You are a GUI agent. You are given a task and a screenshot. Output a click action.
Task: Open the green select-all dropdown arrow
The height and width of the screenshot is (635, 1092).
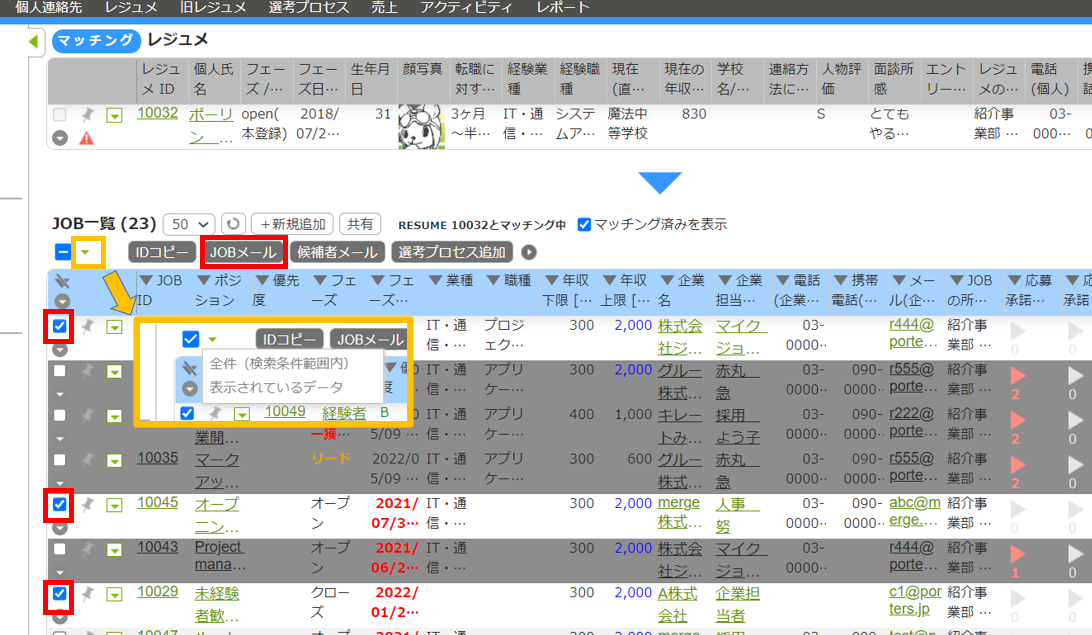click(x=88, y=253)
